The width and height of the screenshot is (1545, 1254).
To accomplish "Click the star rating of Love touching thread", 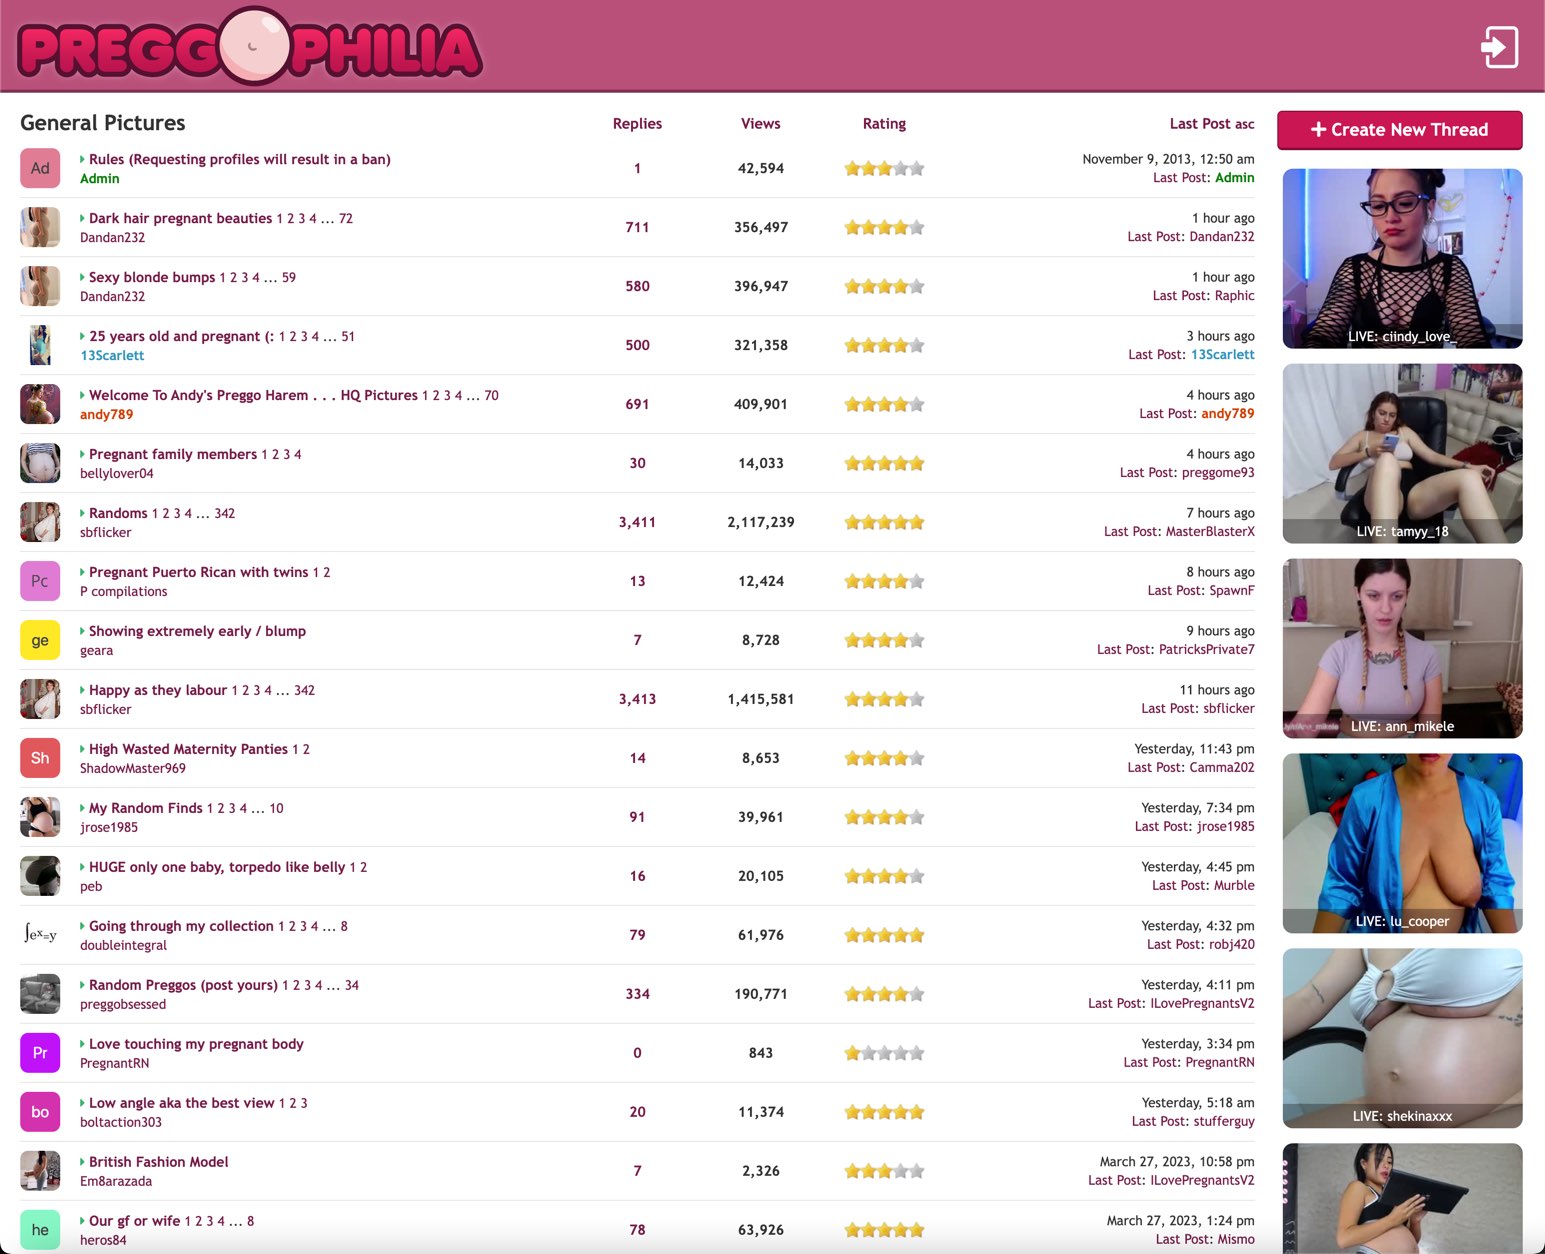I will point(884,1053).
